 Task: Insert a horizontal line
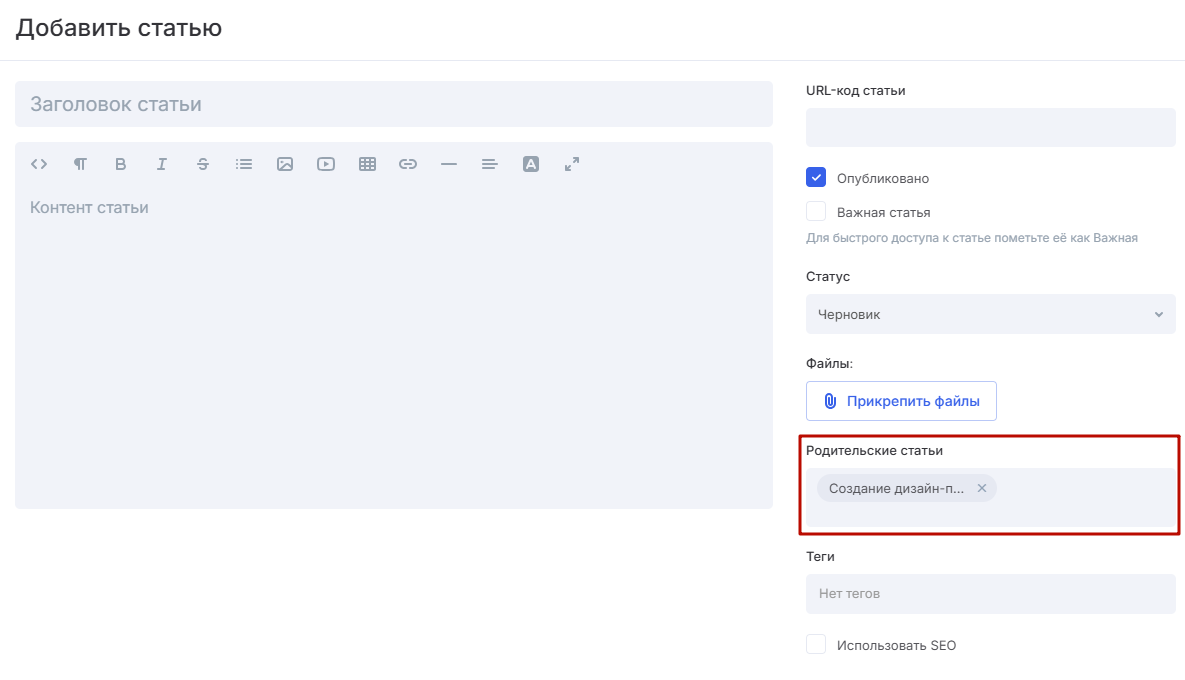coord(449,164)
